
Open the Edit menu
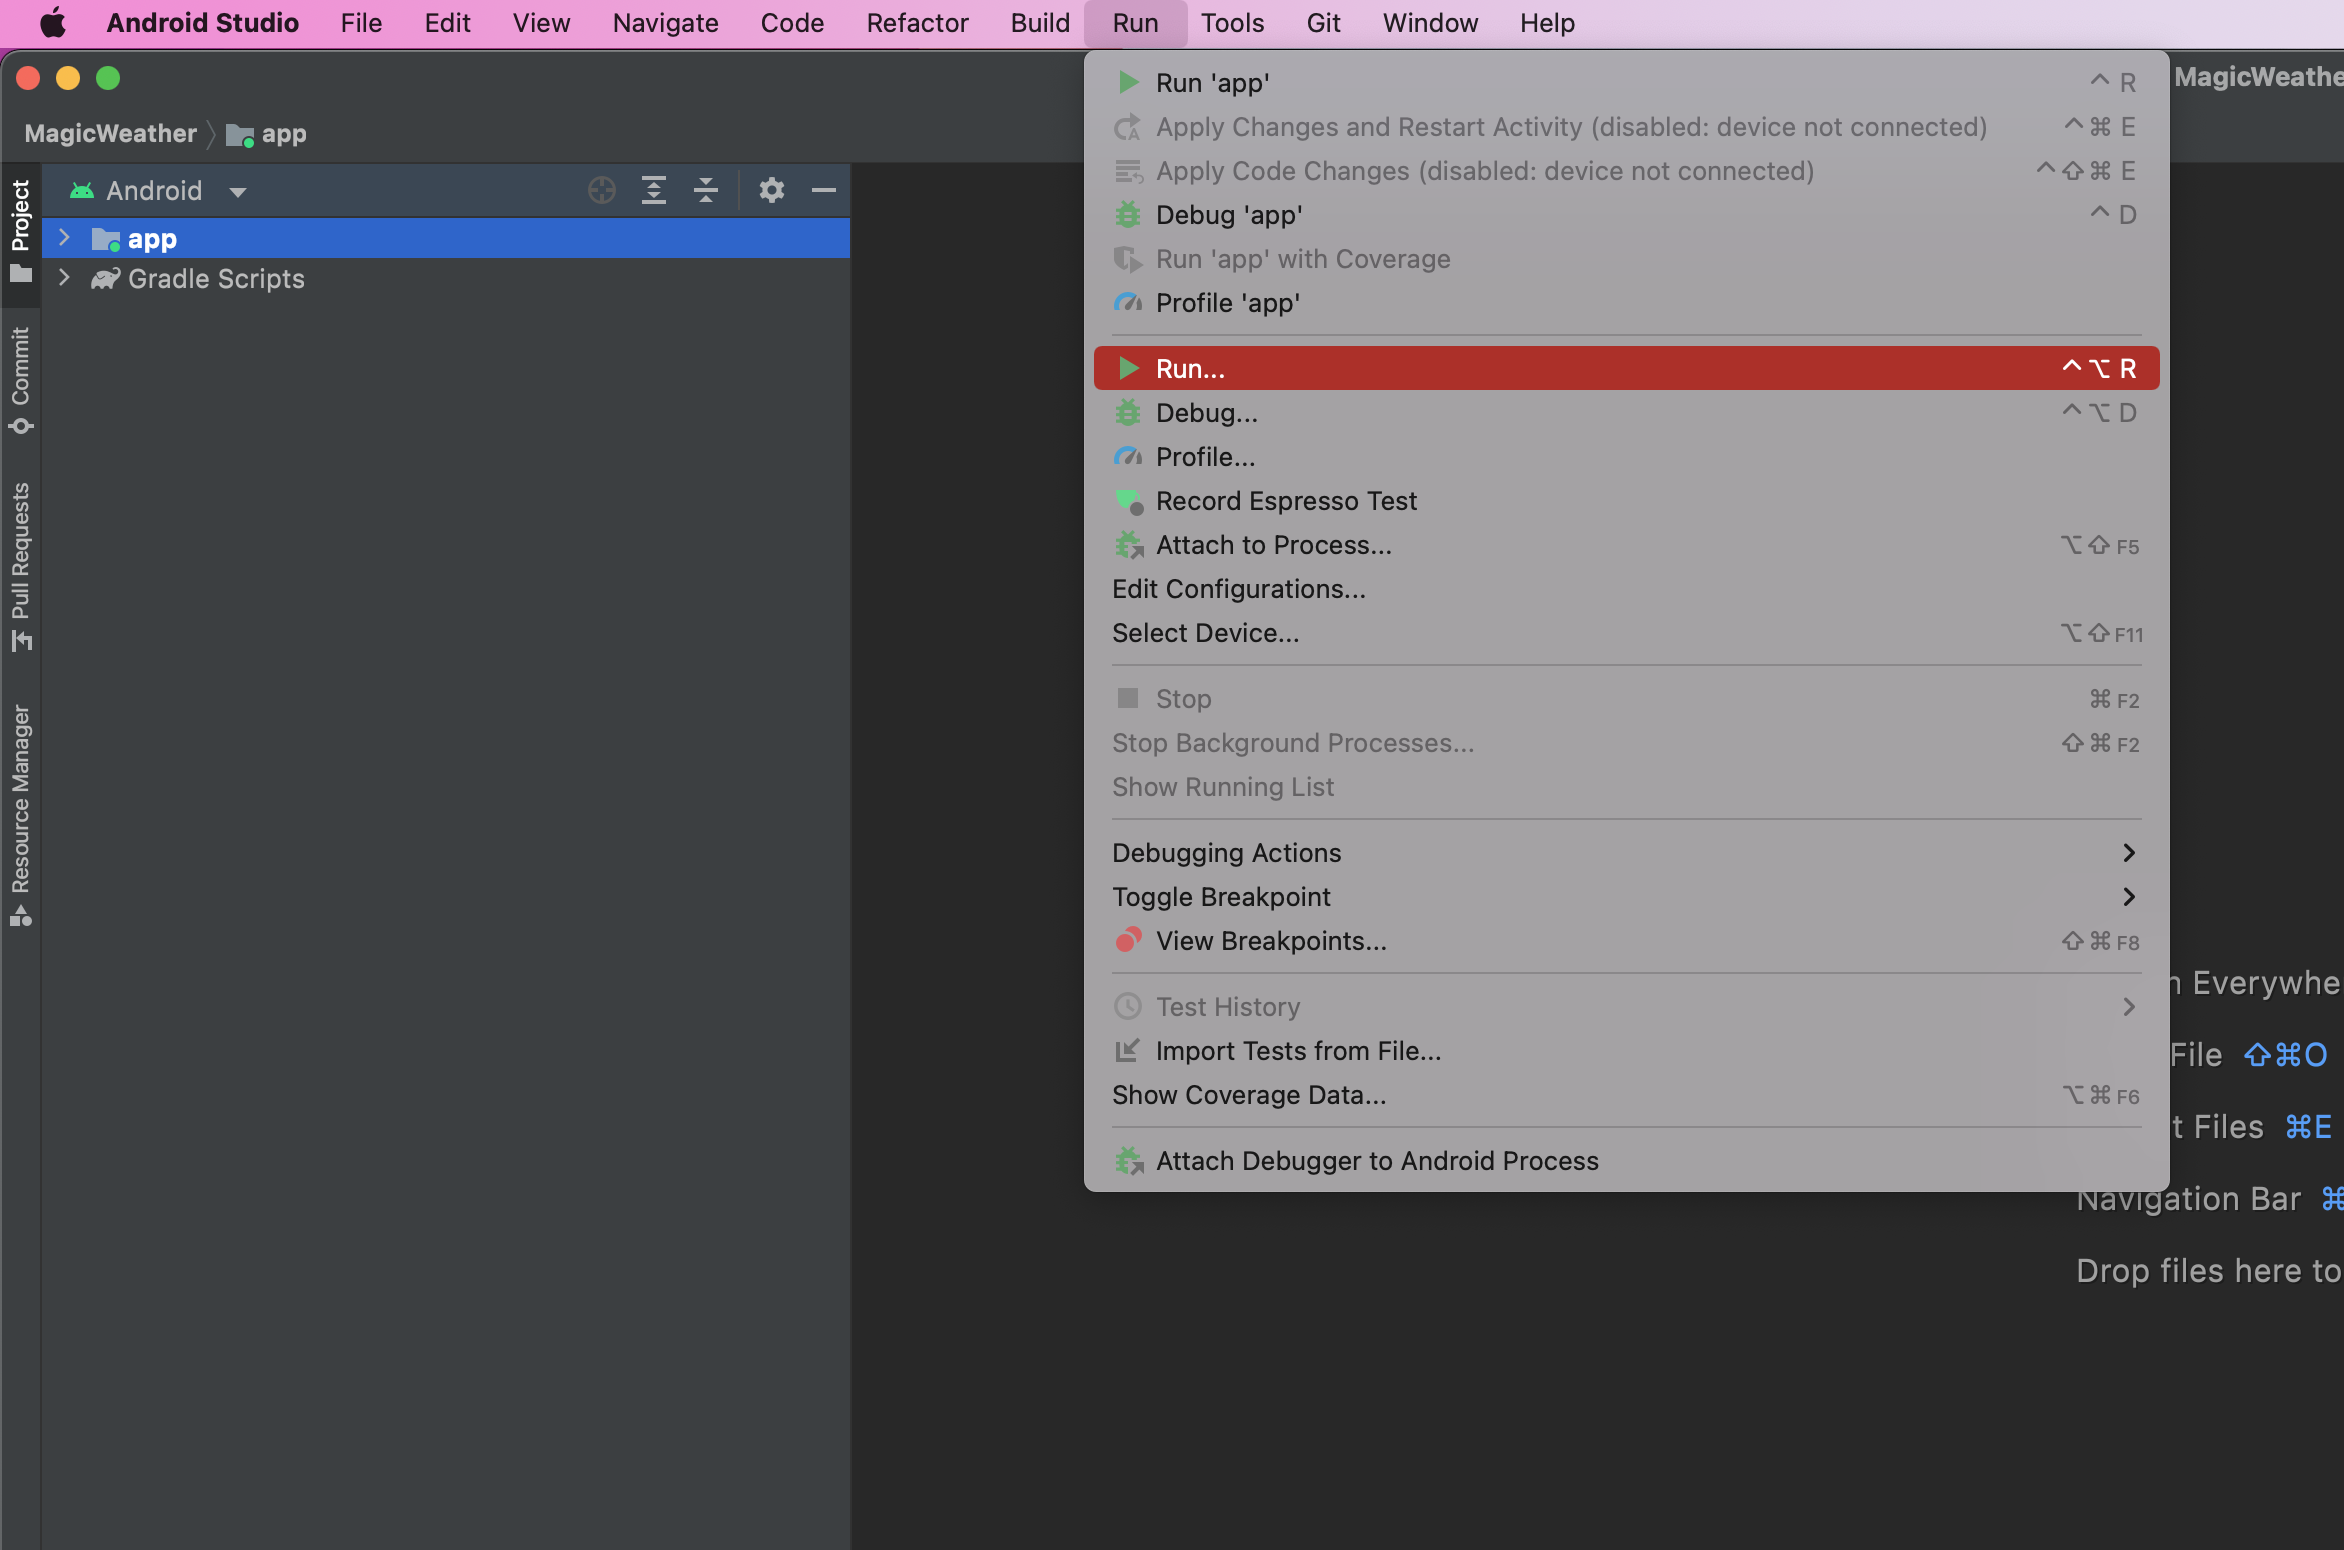coord(447,22)
